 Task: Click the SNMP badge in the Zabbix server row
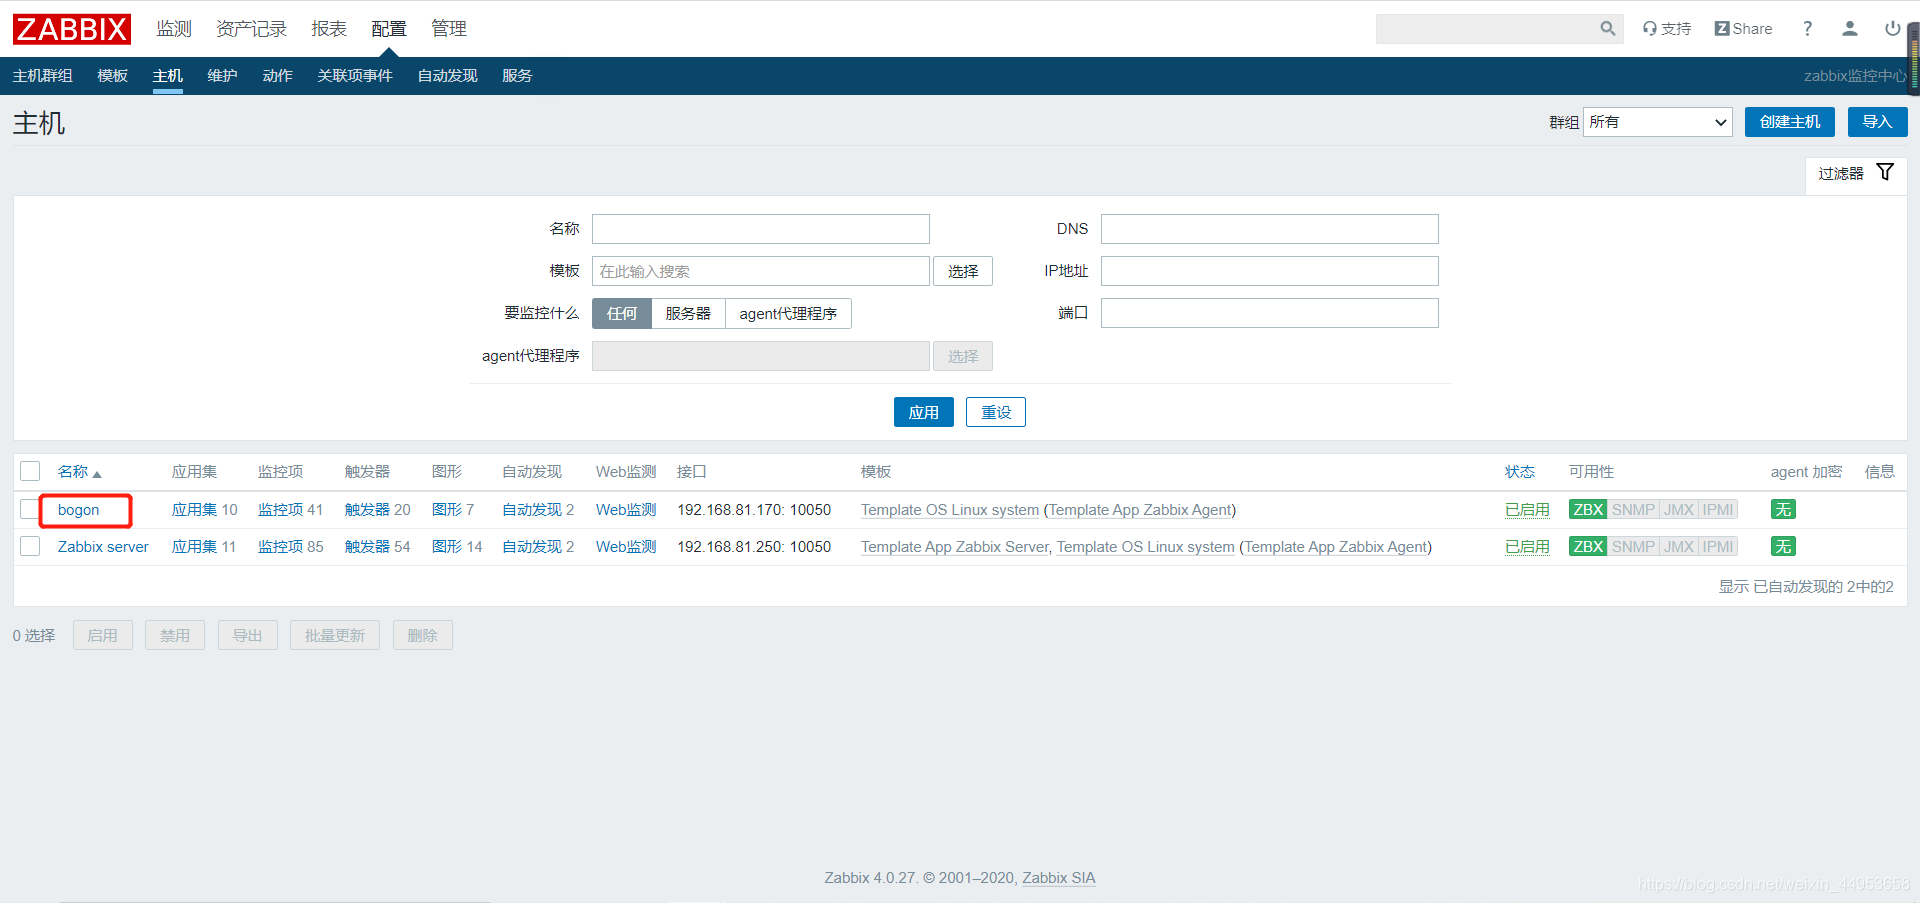(1633, 547)
